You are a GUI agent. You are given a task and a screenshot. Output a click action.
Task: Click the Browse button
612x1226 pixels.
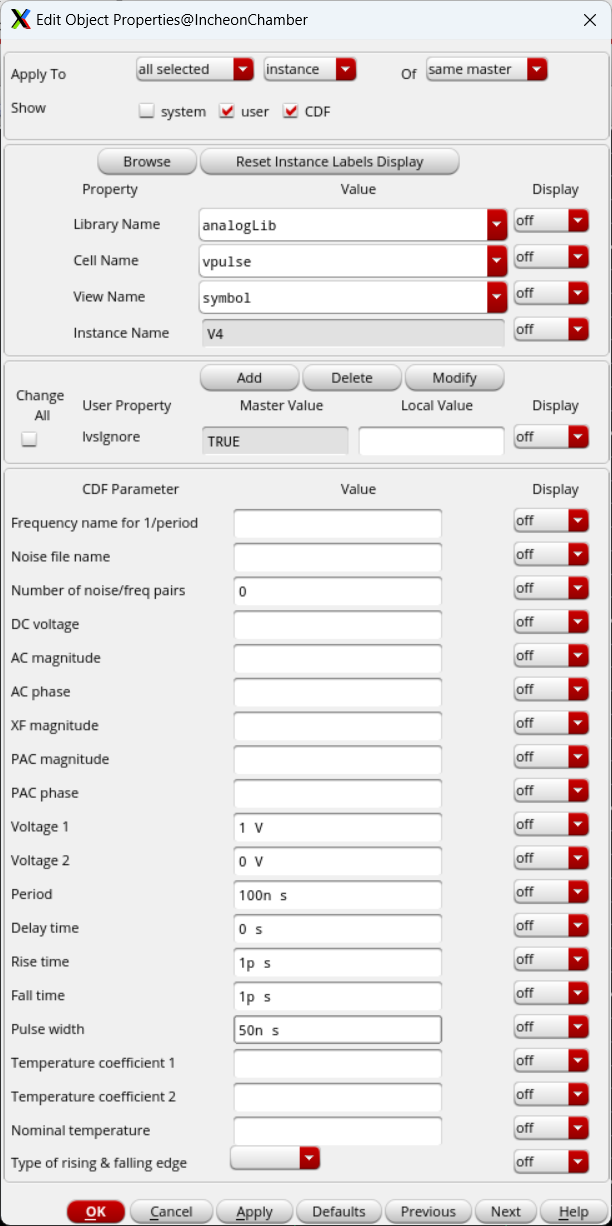[x=147, y=162]
